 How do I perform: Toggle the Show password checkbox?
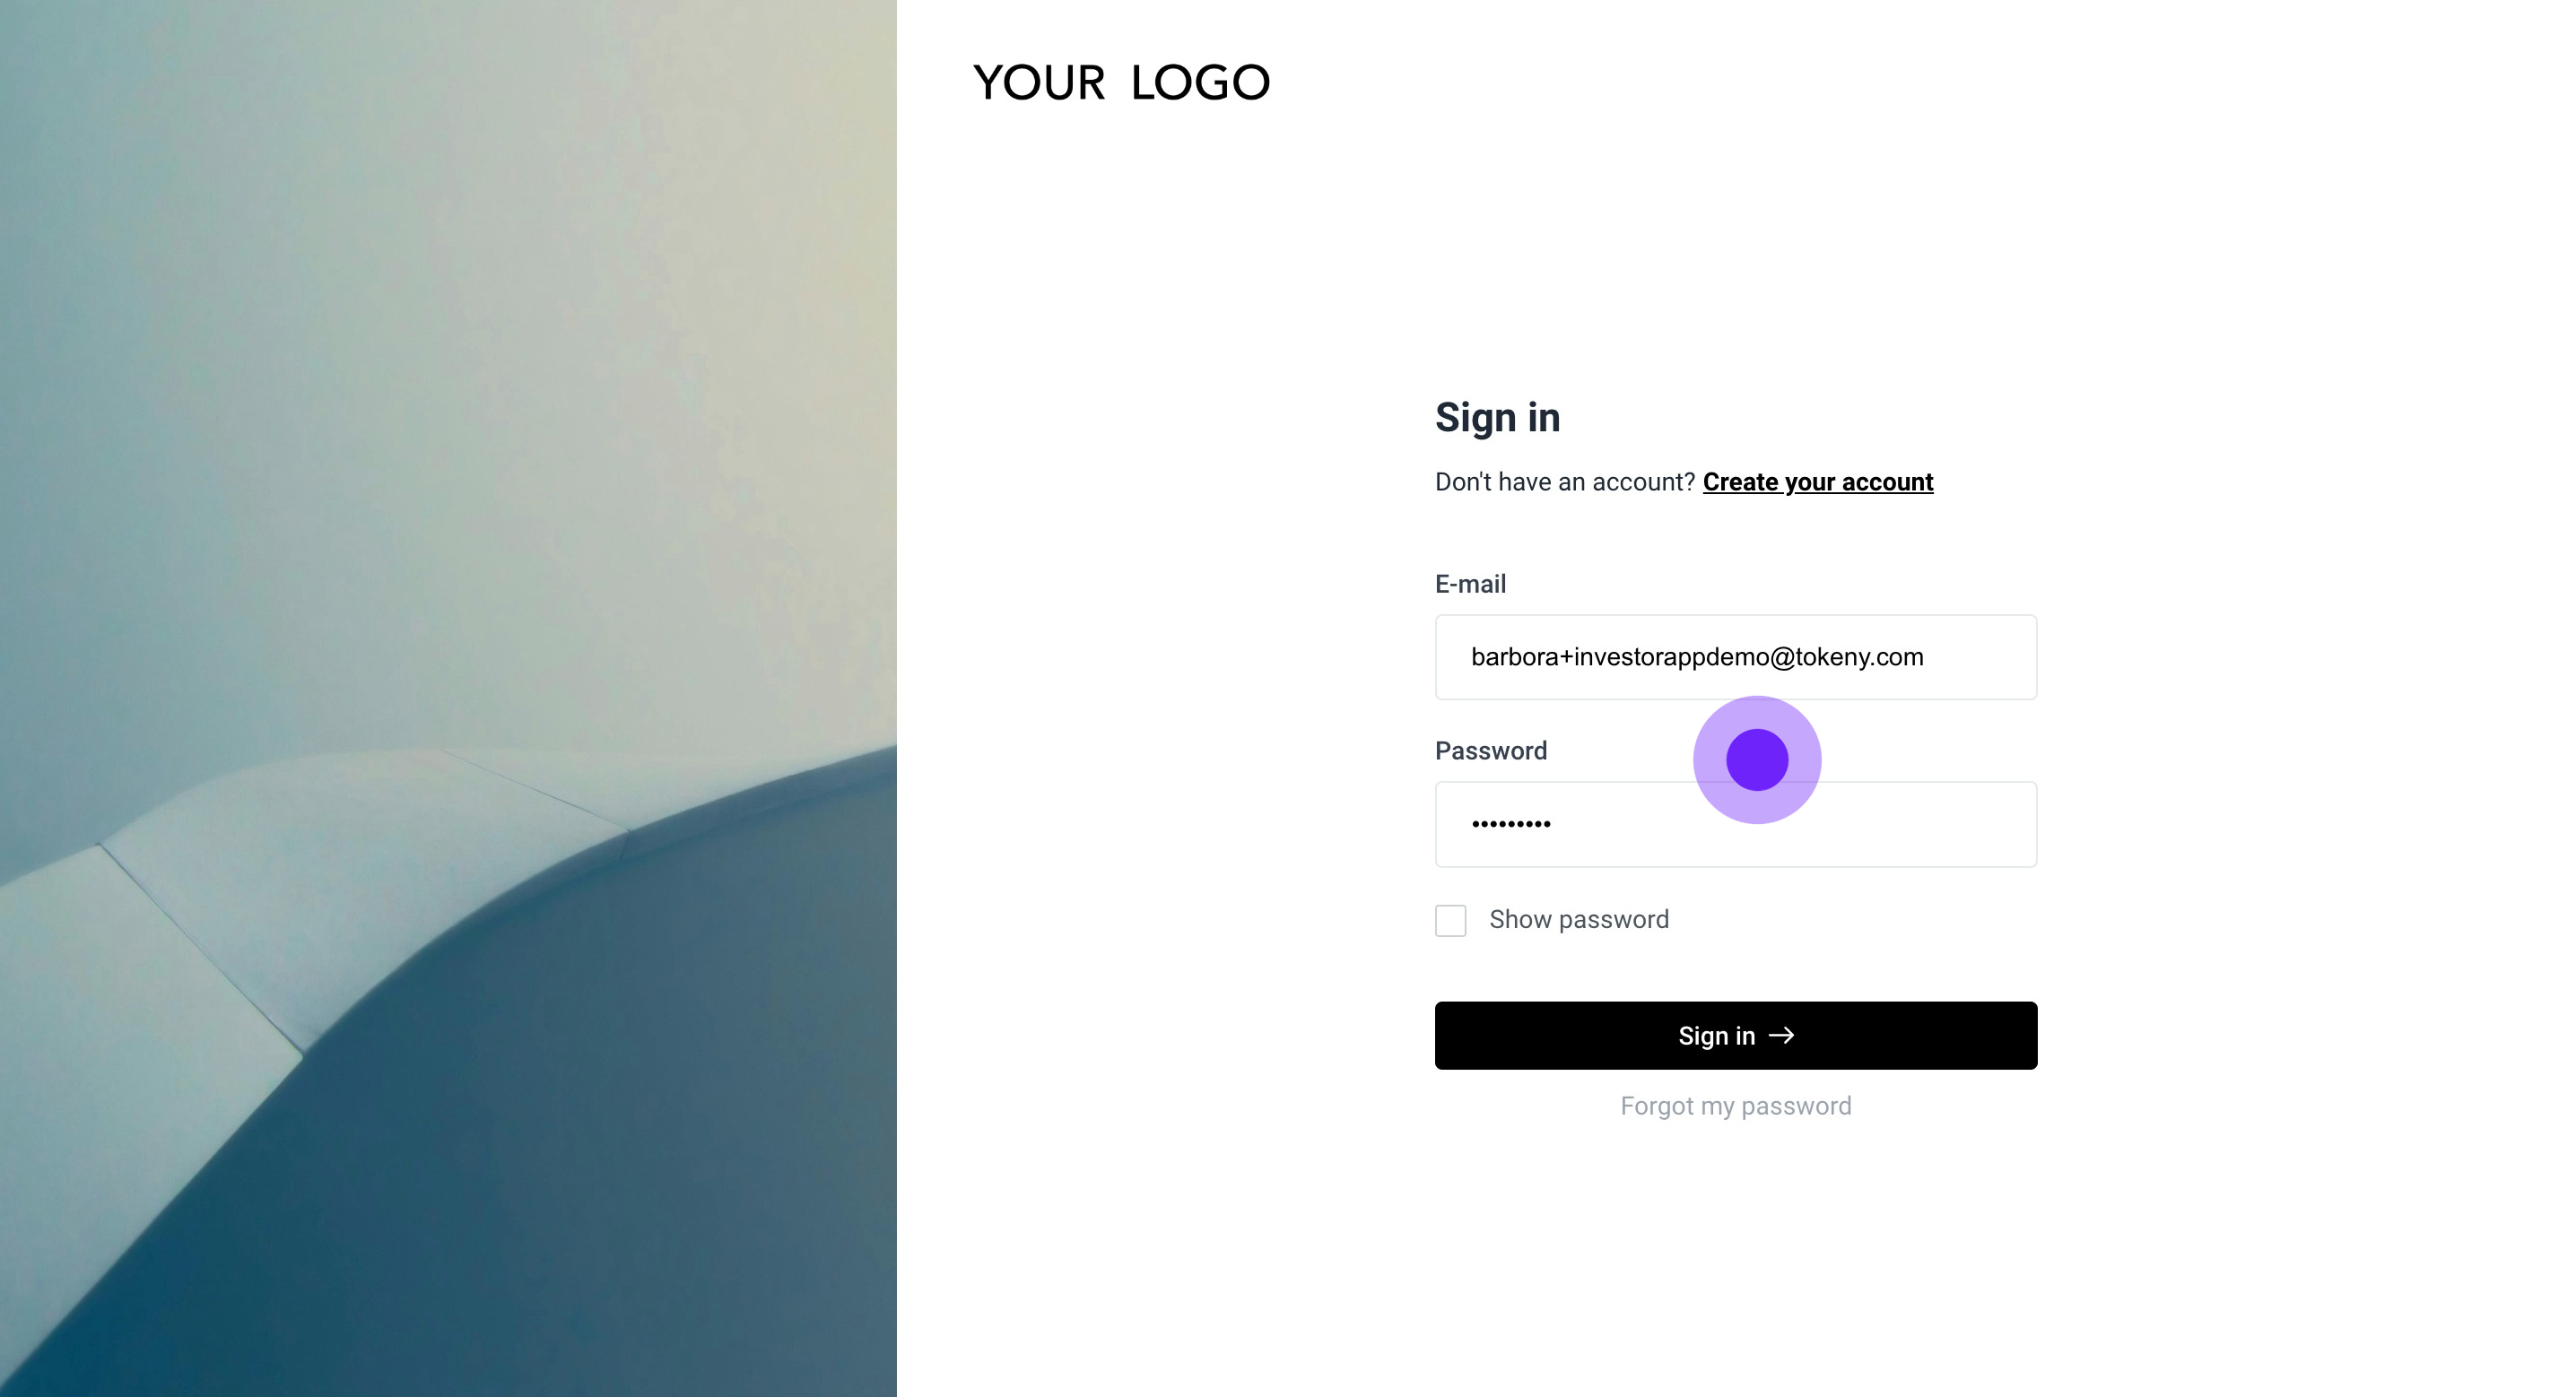click(x=1450, y=920)
